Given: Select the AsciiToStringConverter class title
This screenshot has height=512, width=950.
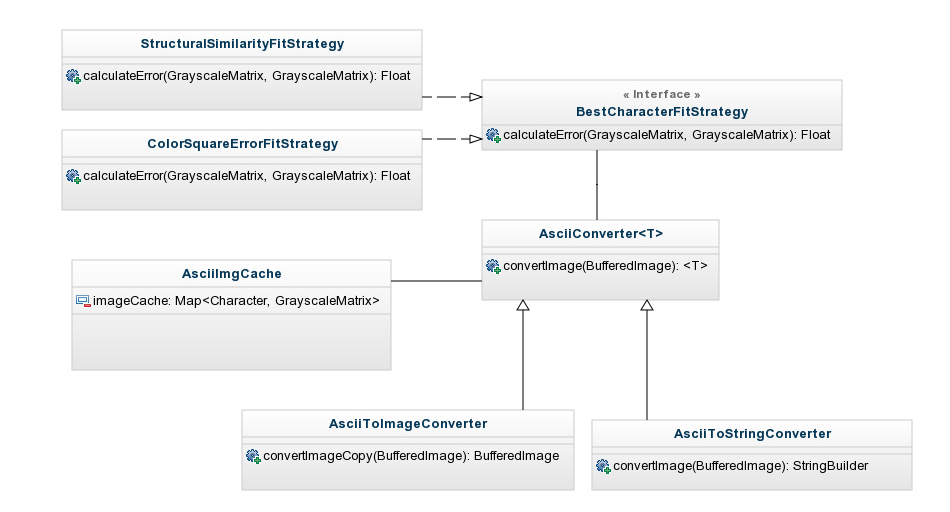Looking at the screenshot, I should pyautogui.click(x=752, y=434).
